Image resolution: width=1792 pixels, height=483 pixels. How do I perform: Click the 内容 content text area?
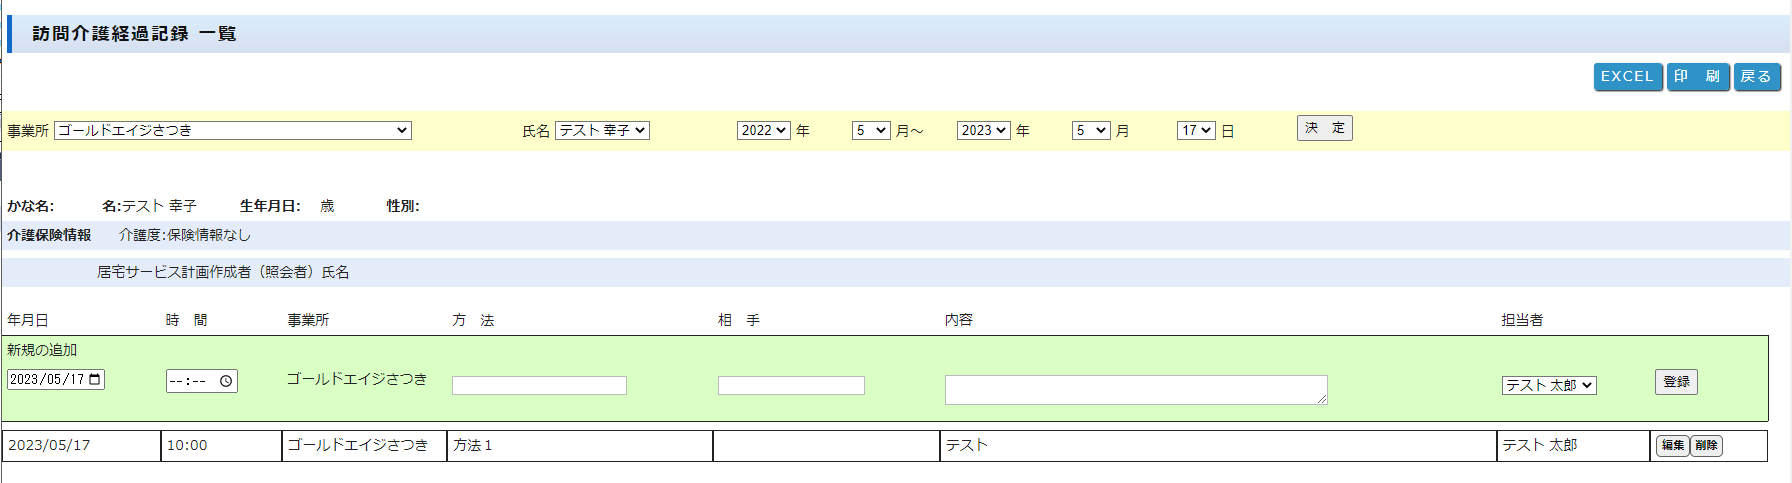pos(1135,390)
